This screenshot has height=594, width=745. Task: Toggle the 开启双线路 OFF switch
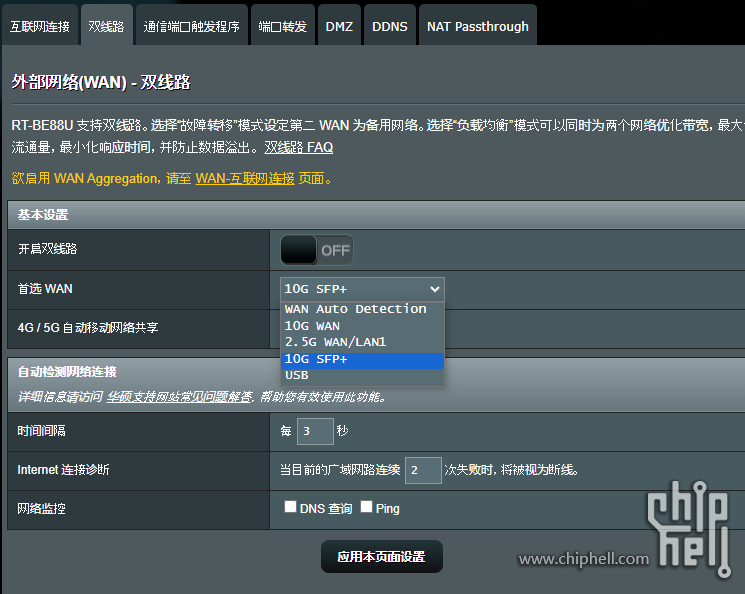[317, 250]
